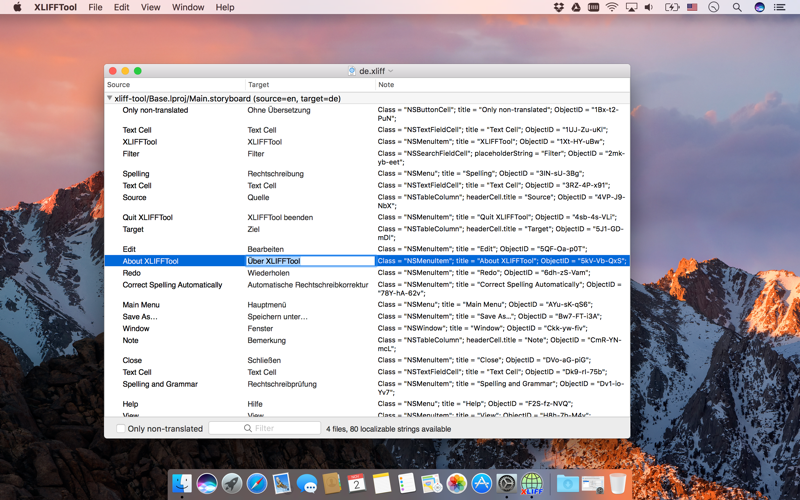Open the XLIFF app in the dock
The width and height of the screenshot is (800, 500).
tap(532, 483)
